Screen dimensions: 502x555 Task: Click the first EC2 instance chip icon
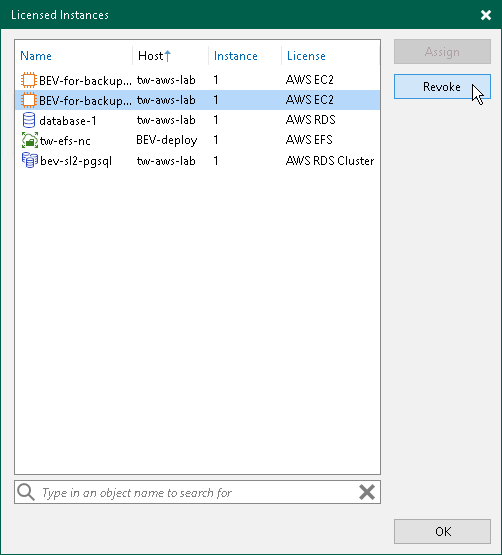29,80
